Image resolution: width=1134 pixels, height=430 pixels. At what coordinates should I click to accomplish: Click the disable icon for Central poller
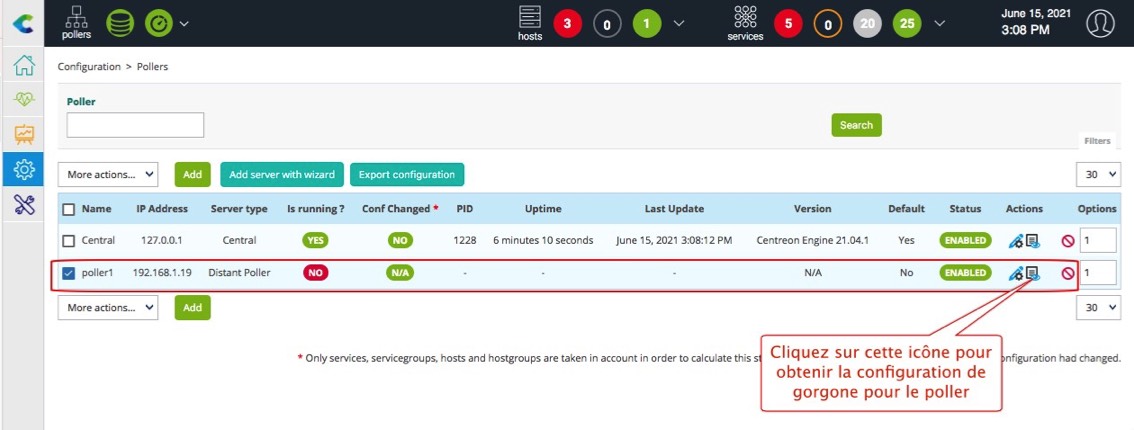(x=1067, y=241)
